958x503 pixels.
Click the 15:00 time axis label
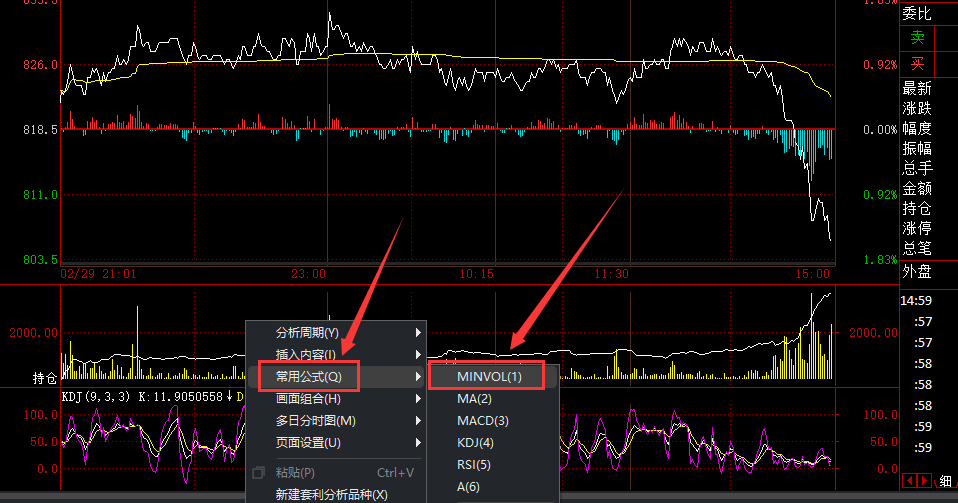[813, 274]
